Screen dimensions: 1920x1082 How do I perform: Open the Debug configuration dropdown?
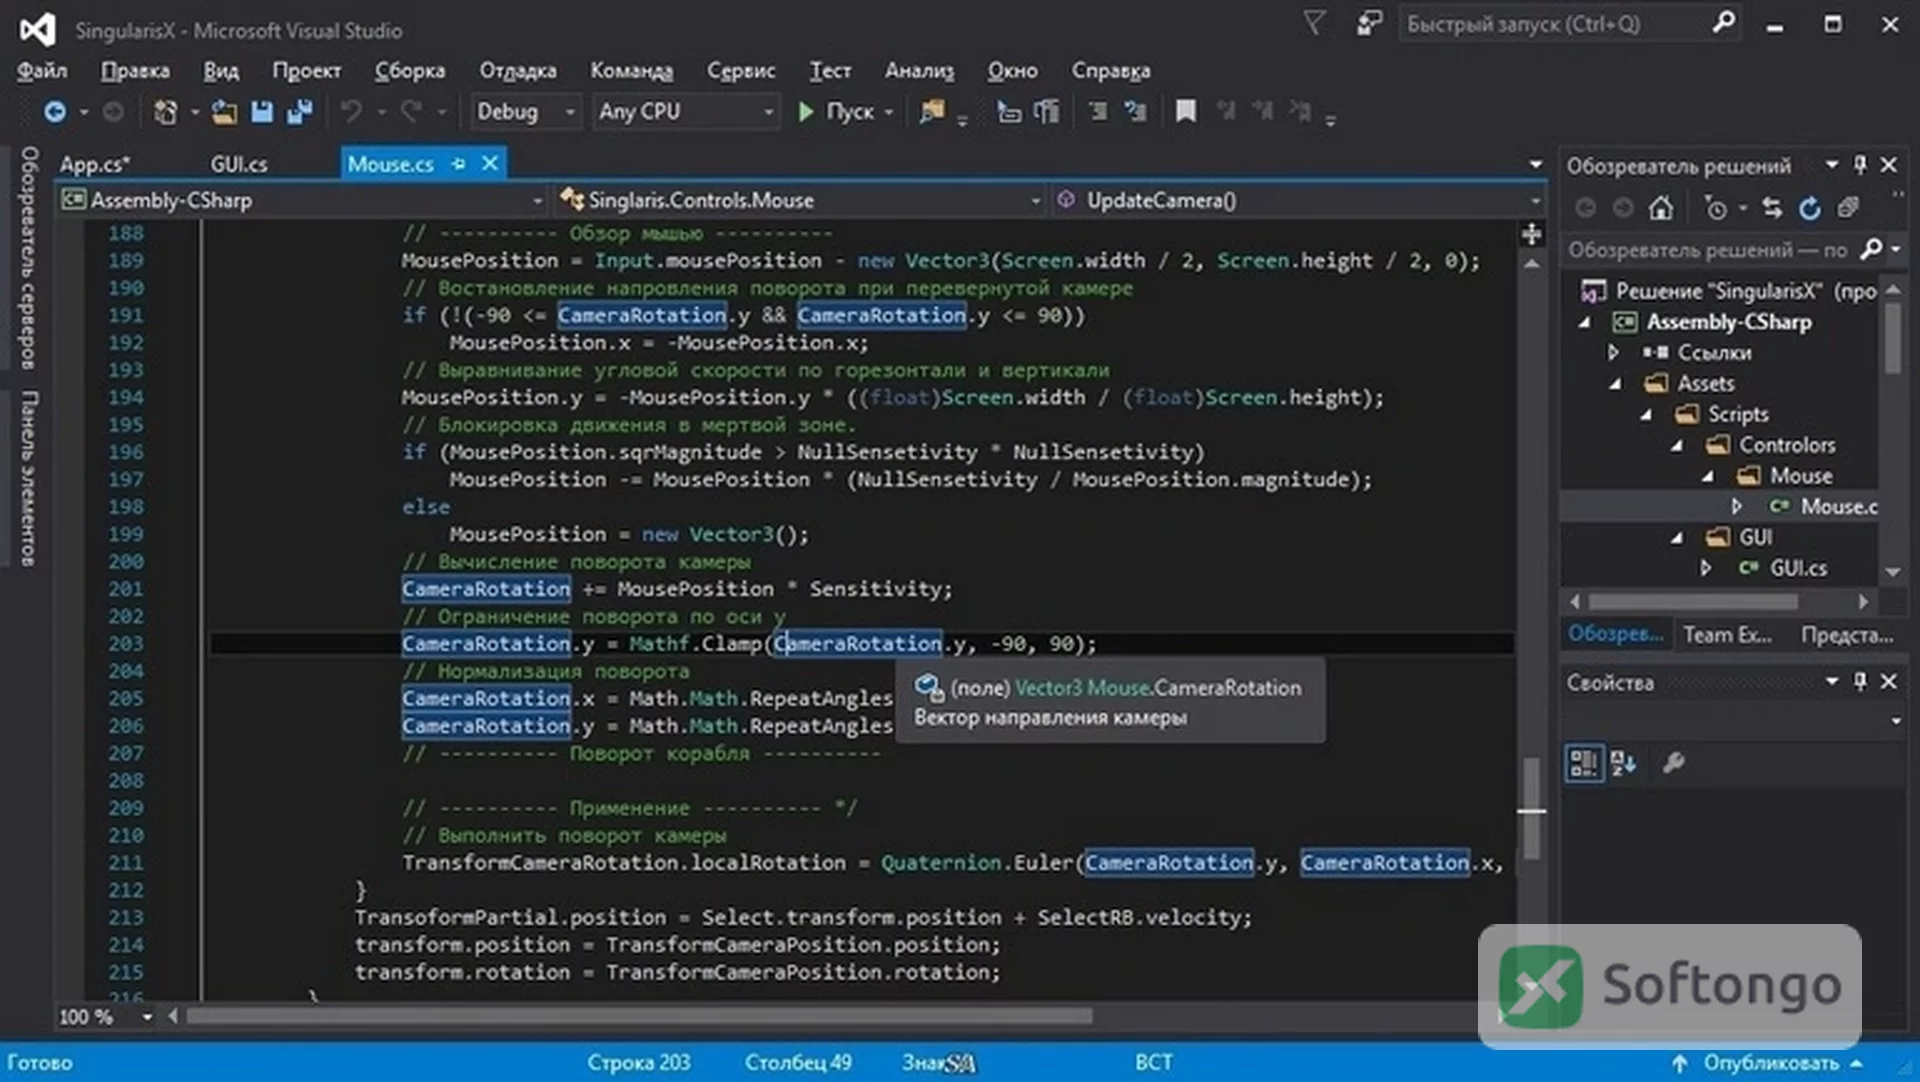tap(526, 112)
